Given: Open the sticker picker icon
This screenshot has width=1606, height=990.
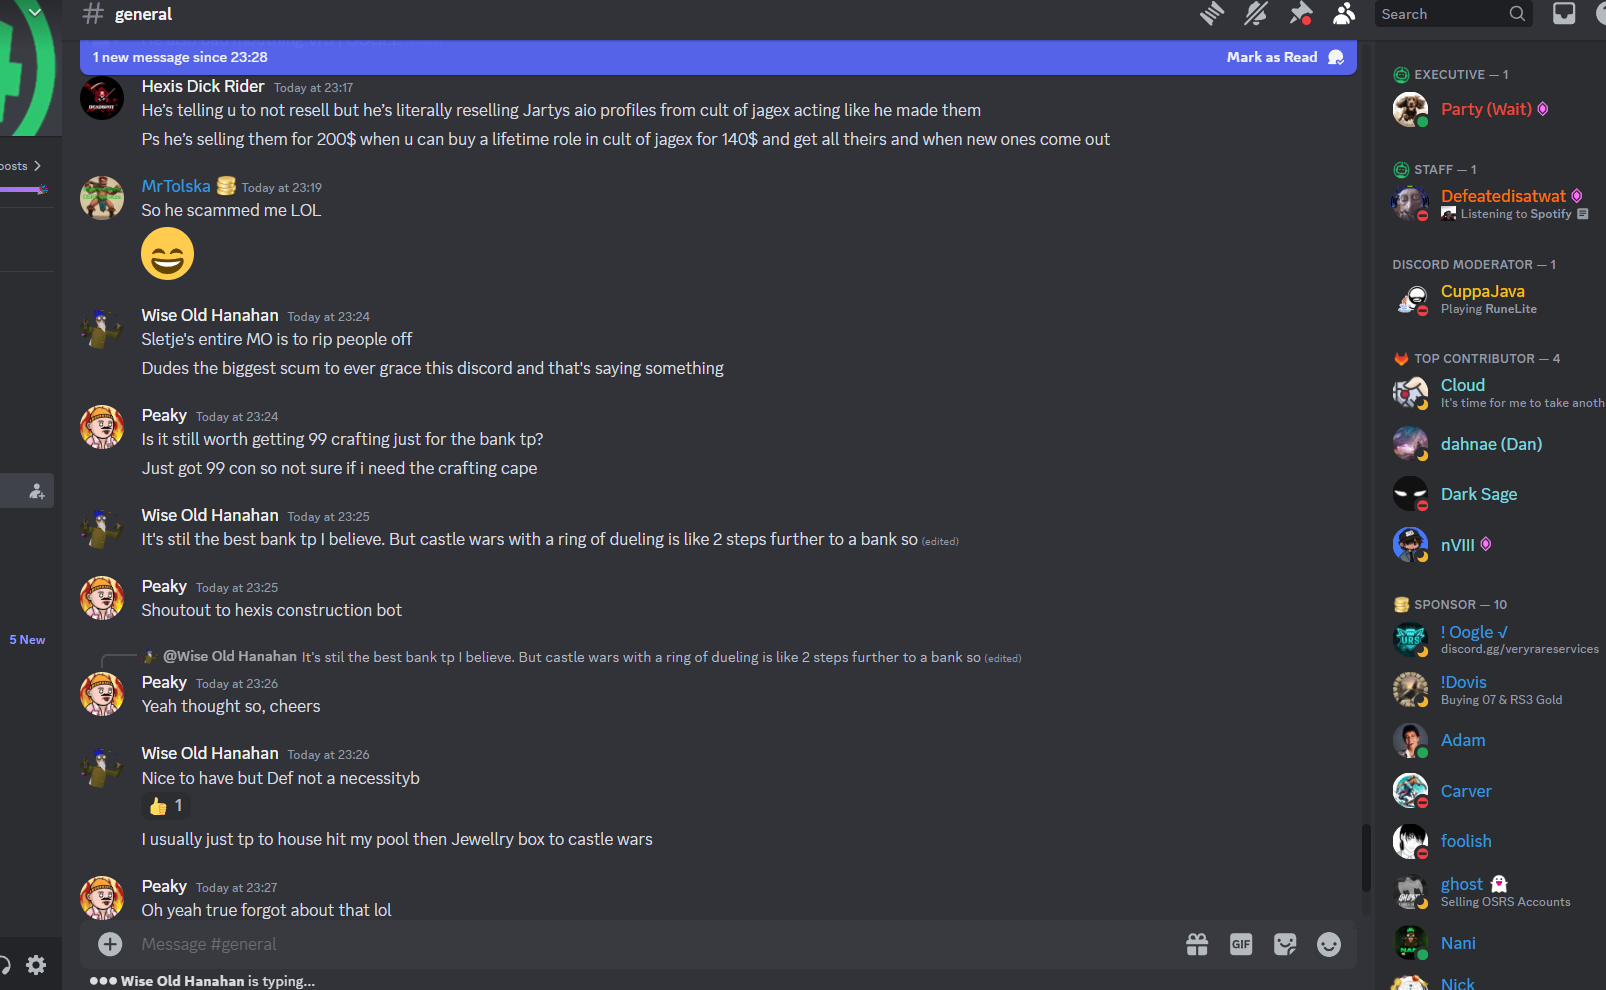Looking at the screenshot, I should coord(1285,944).
